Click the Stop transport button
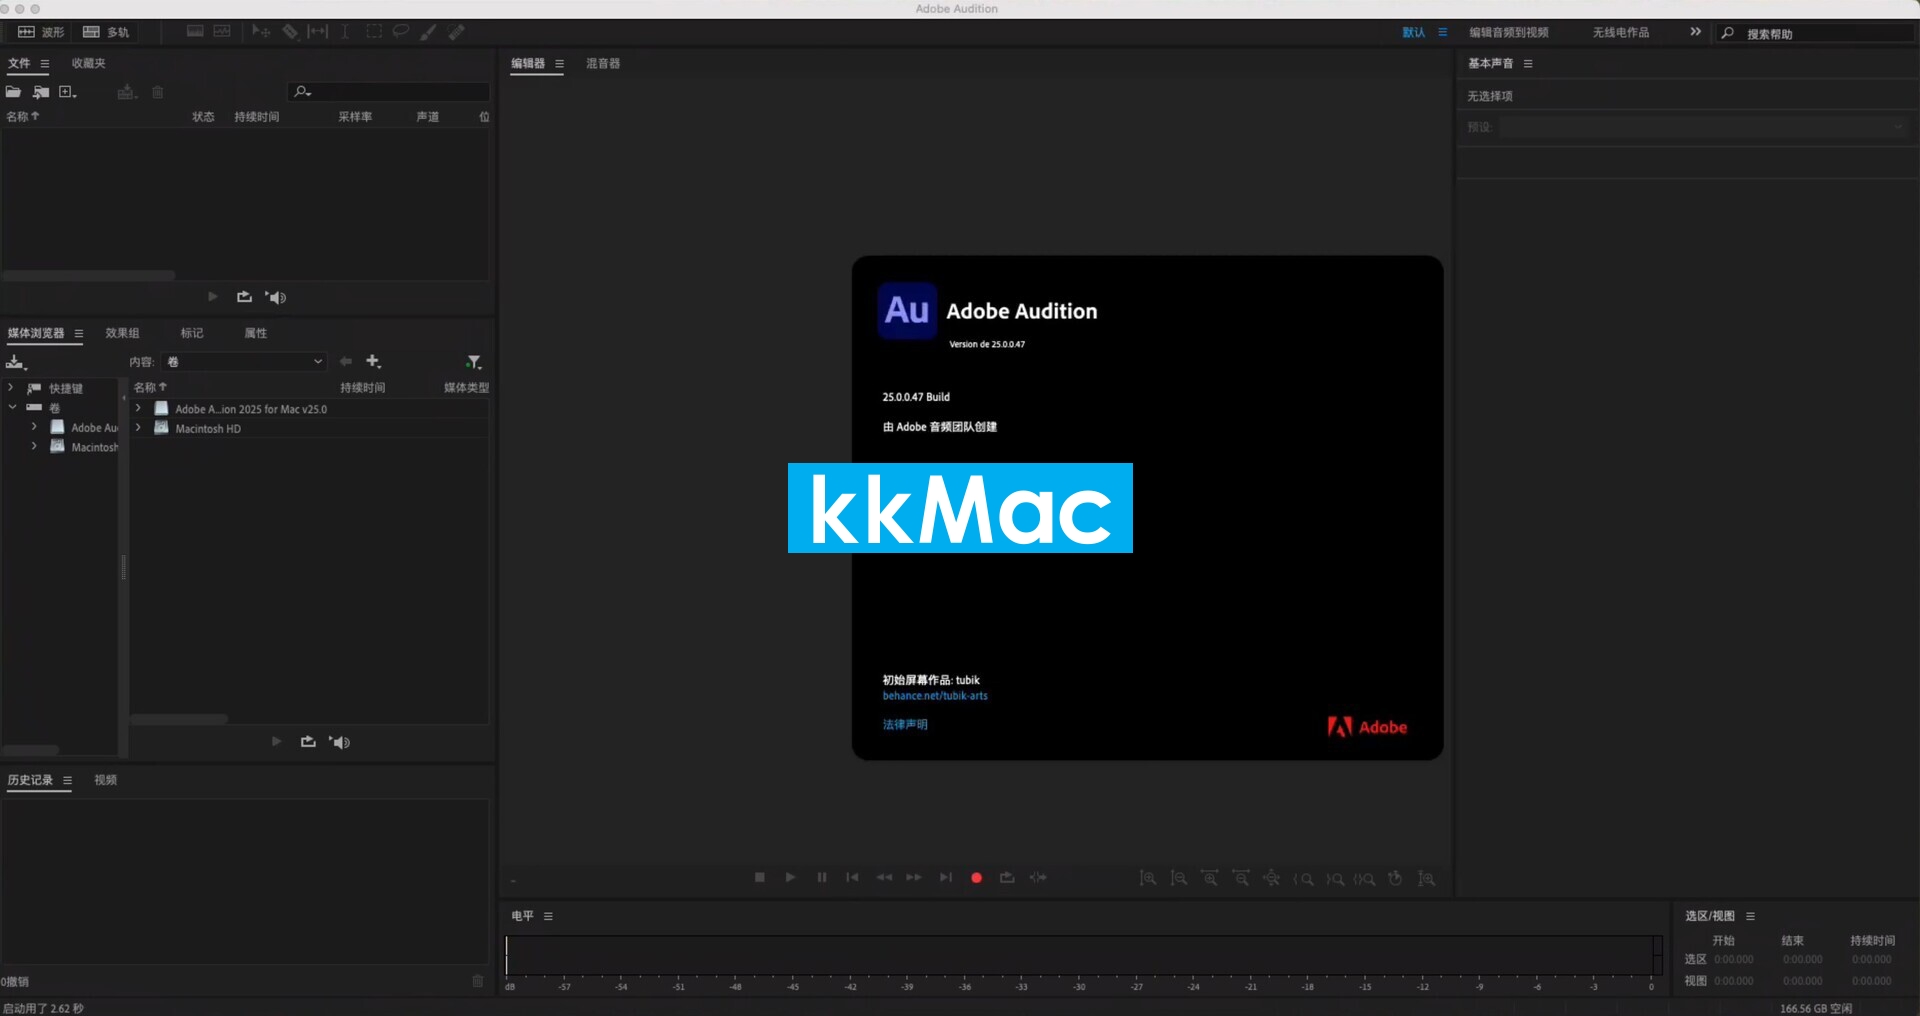 pyautogui.click(x=759, y=877)
